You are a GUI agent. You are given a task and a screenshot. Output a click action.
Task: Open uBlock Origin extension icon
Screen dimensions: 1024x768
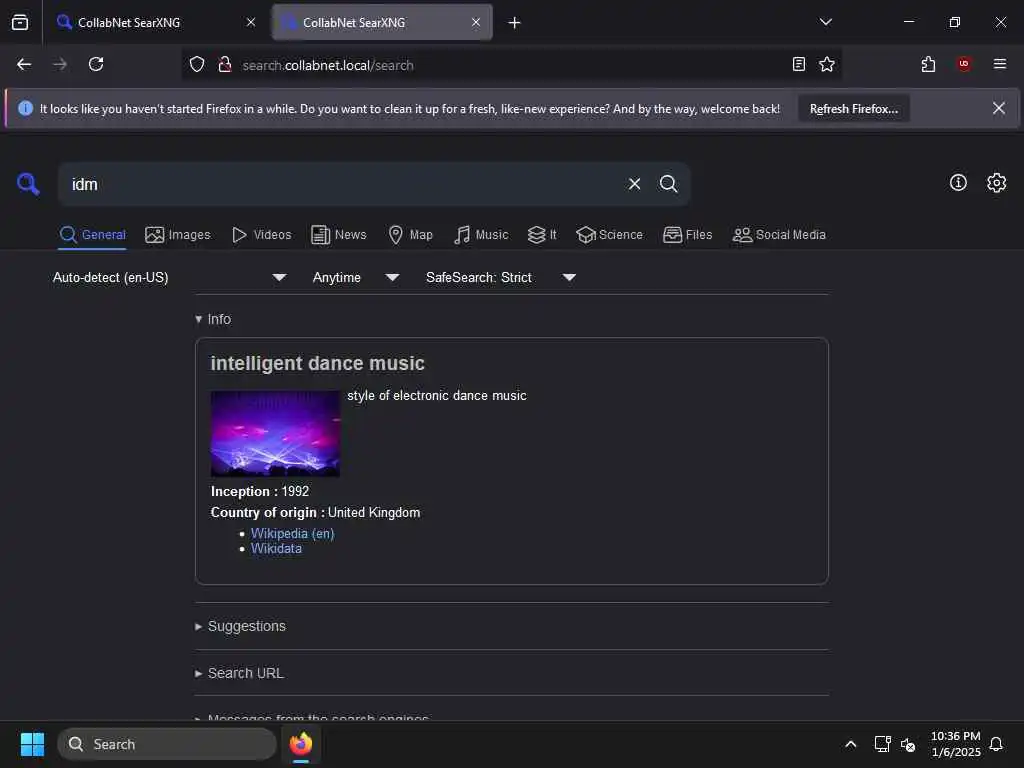tap(964, 64)
